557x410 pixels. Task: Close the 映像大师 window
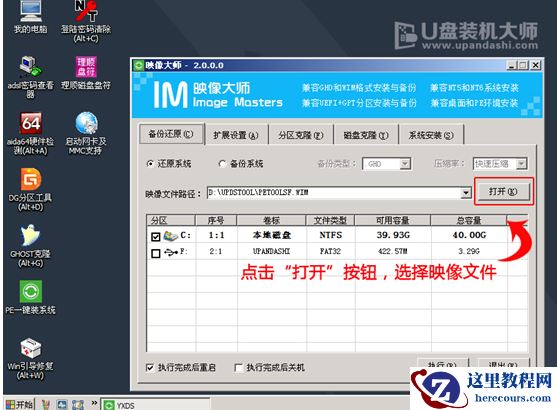click(535, 65)
